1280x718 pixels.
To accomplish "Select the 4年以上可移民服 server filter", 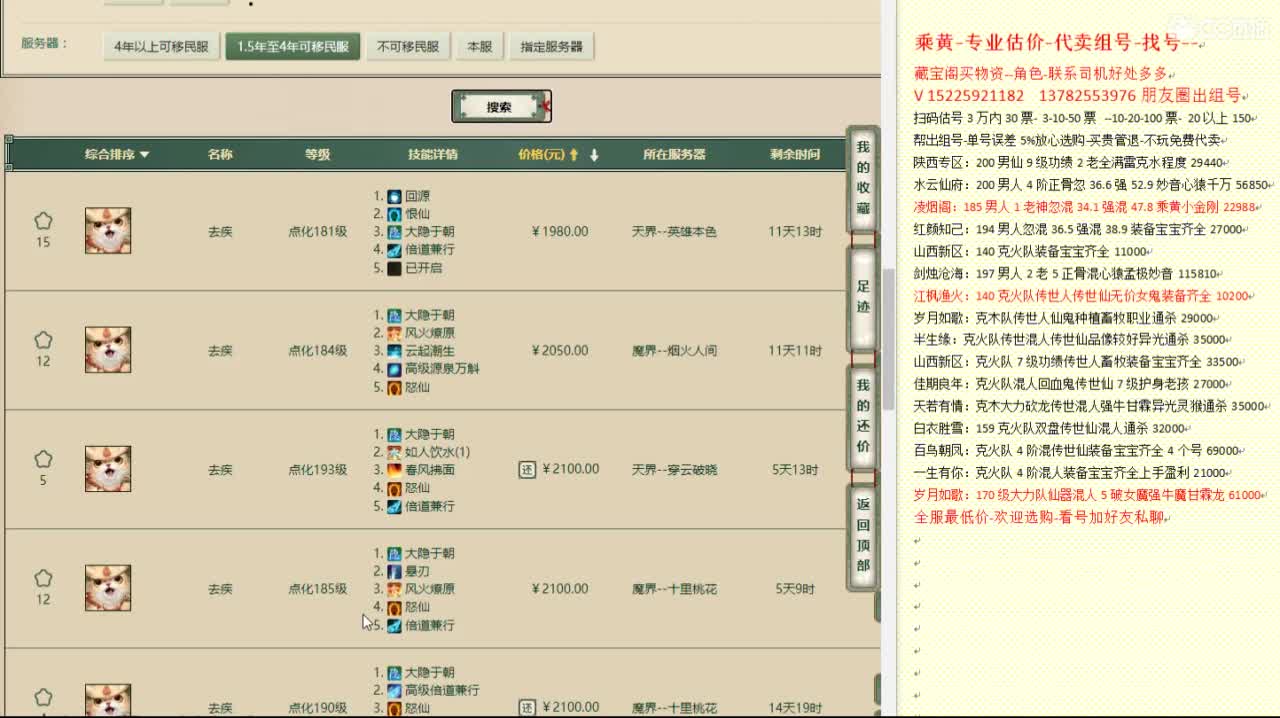I will (161, 46).
